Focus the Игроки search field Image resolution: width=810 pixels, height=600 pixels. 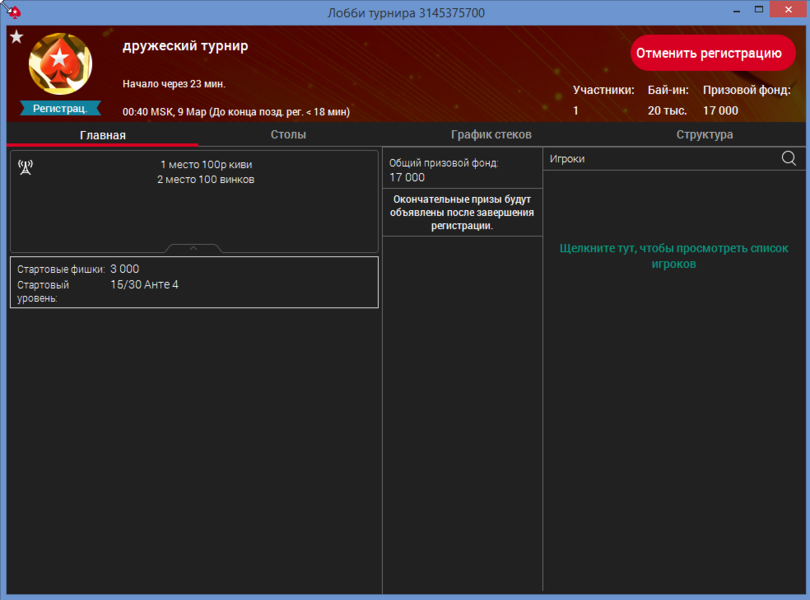(660, 158)
